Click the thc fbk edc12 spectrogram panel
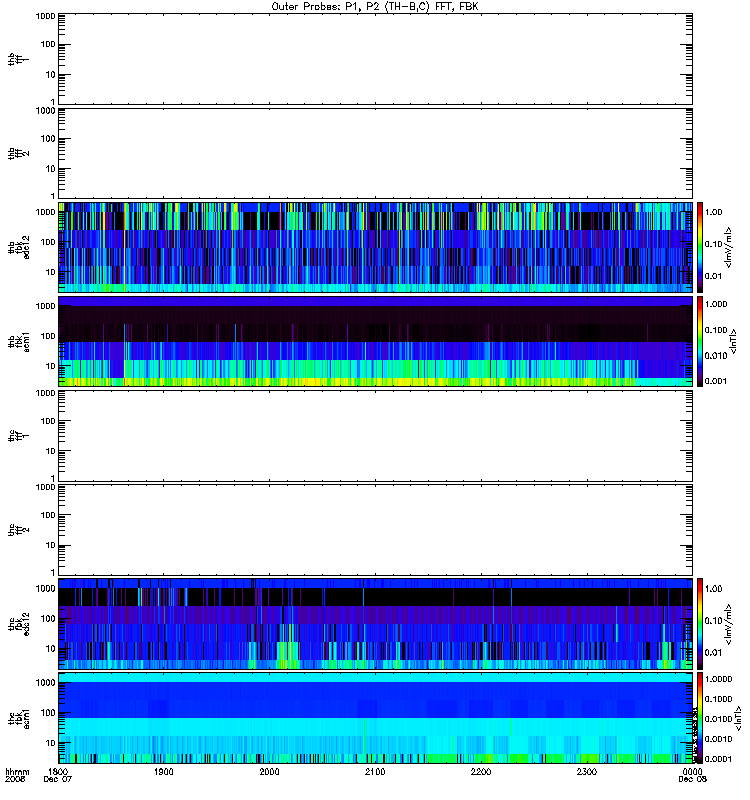Image resolution: width=750 pixels, height=800 pixels. [376, 623]
